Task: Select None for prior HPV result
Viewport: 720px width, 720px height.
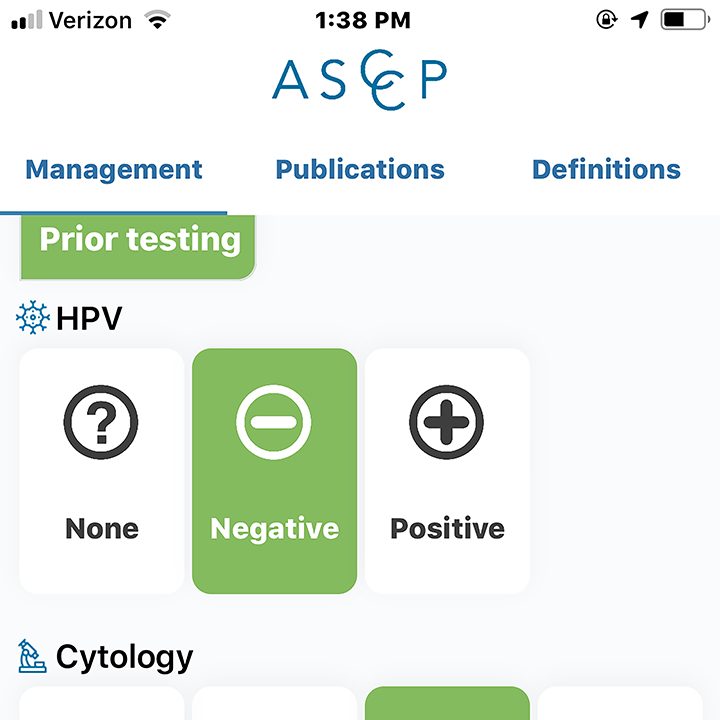Action: 101,471
